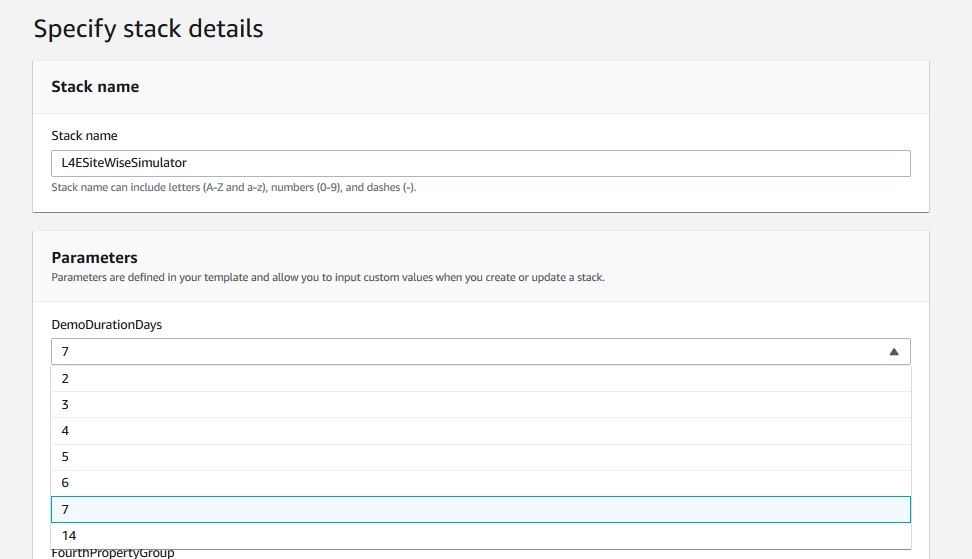The height and width of the screenshot is (559, 972).
Task: Click the Specify stack details page title
Action: click(148, 29)
